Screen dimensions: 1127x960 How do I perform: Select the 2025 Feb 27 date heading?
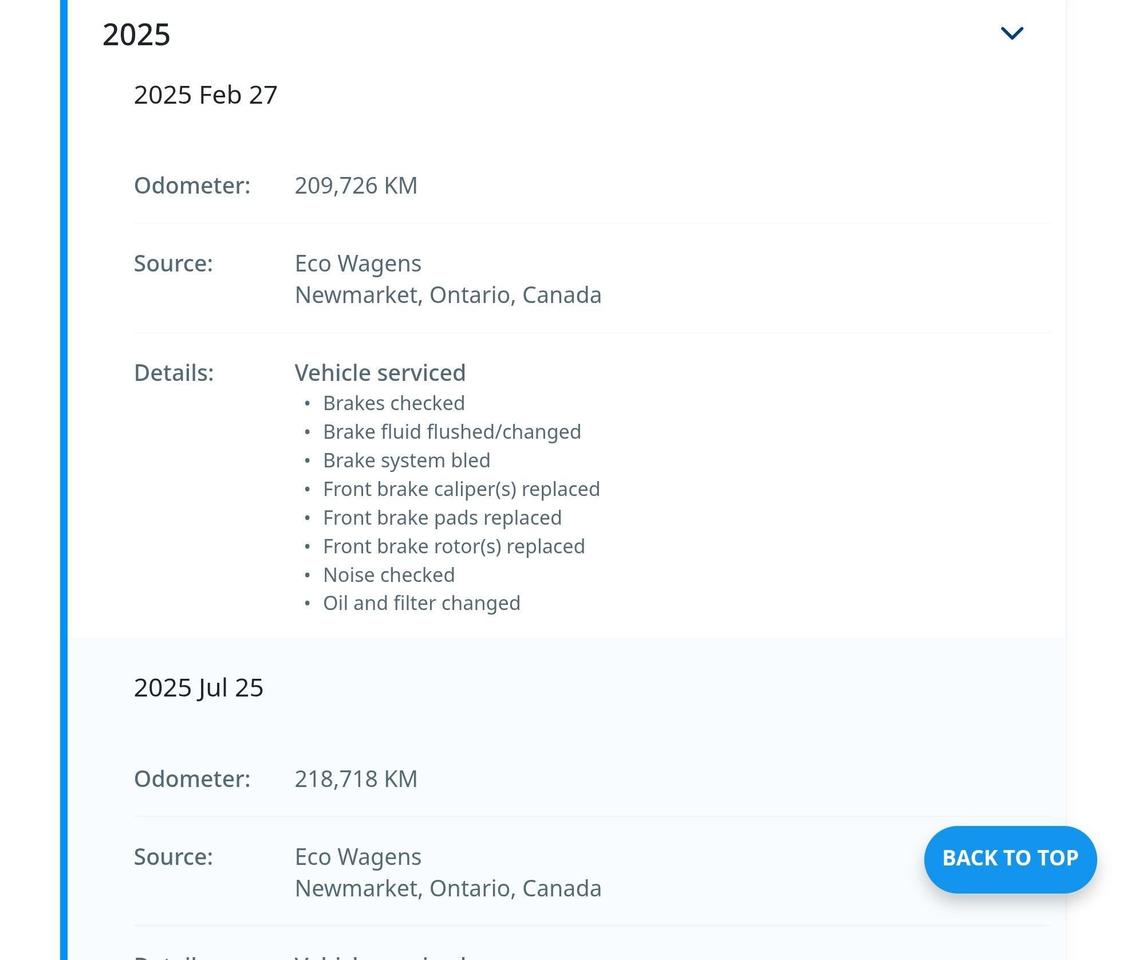206,95
